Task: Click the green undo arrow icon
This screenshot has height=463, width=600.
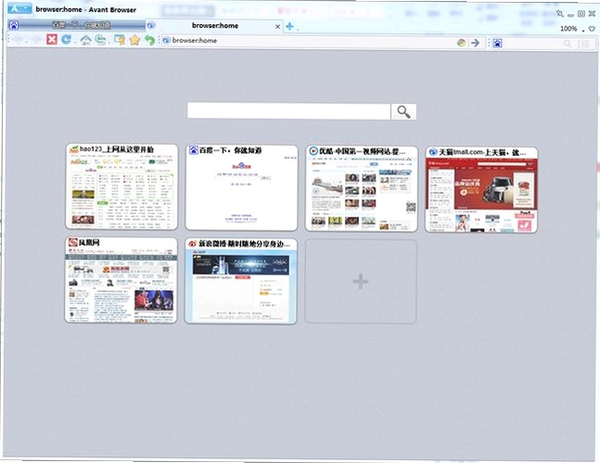Action: (x=149, y=40)
